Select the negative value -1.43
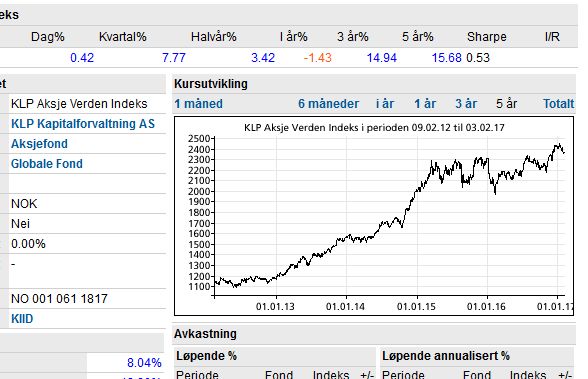 [318, 58]
